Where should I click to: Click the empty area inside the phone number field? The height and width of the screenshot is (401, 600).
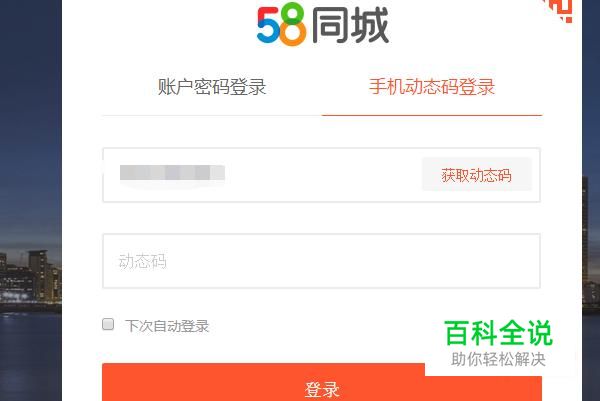[323, 175]
